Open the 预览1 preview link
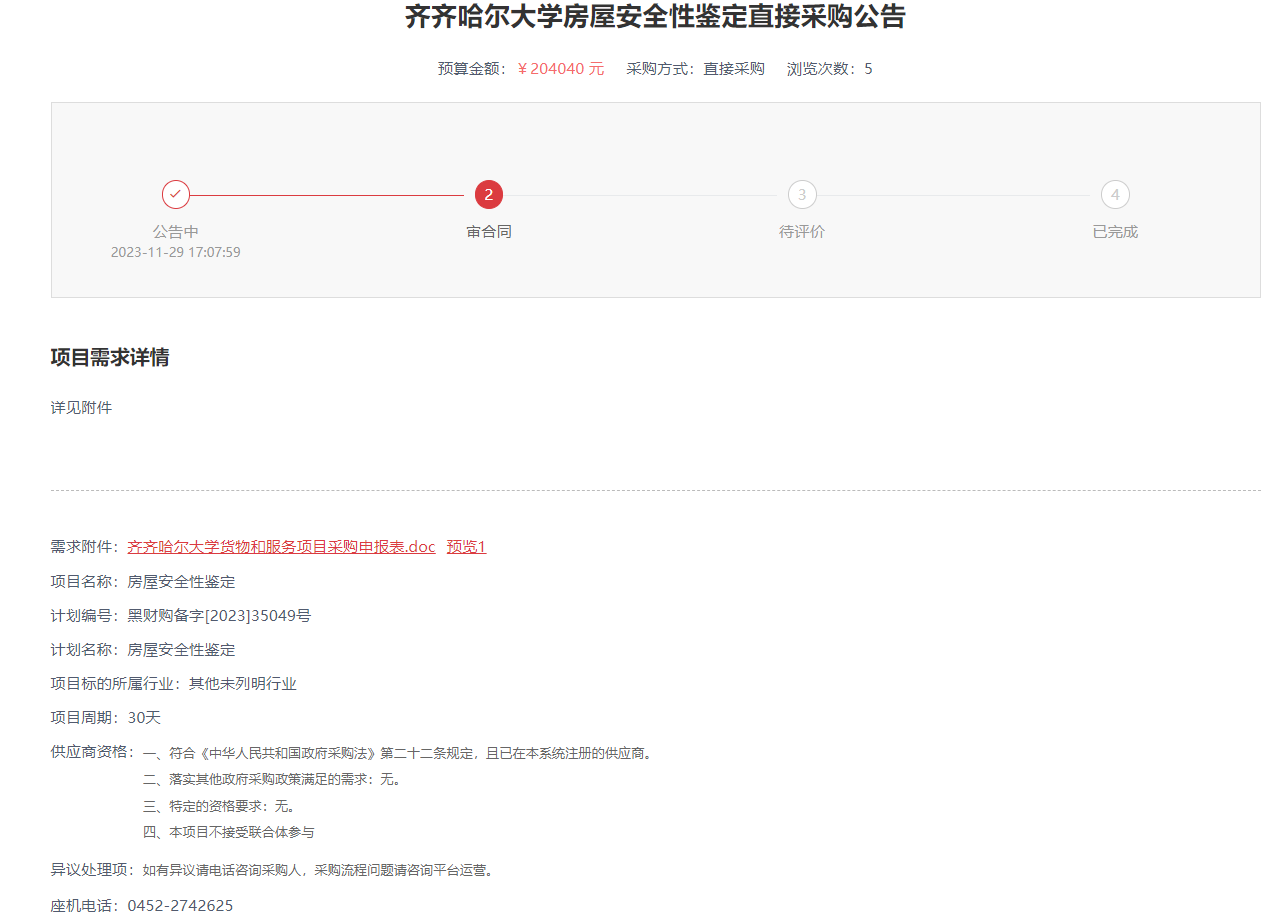This screenshot has height=914, width=1263. point(466,547)
